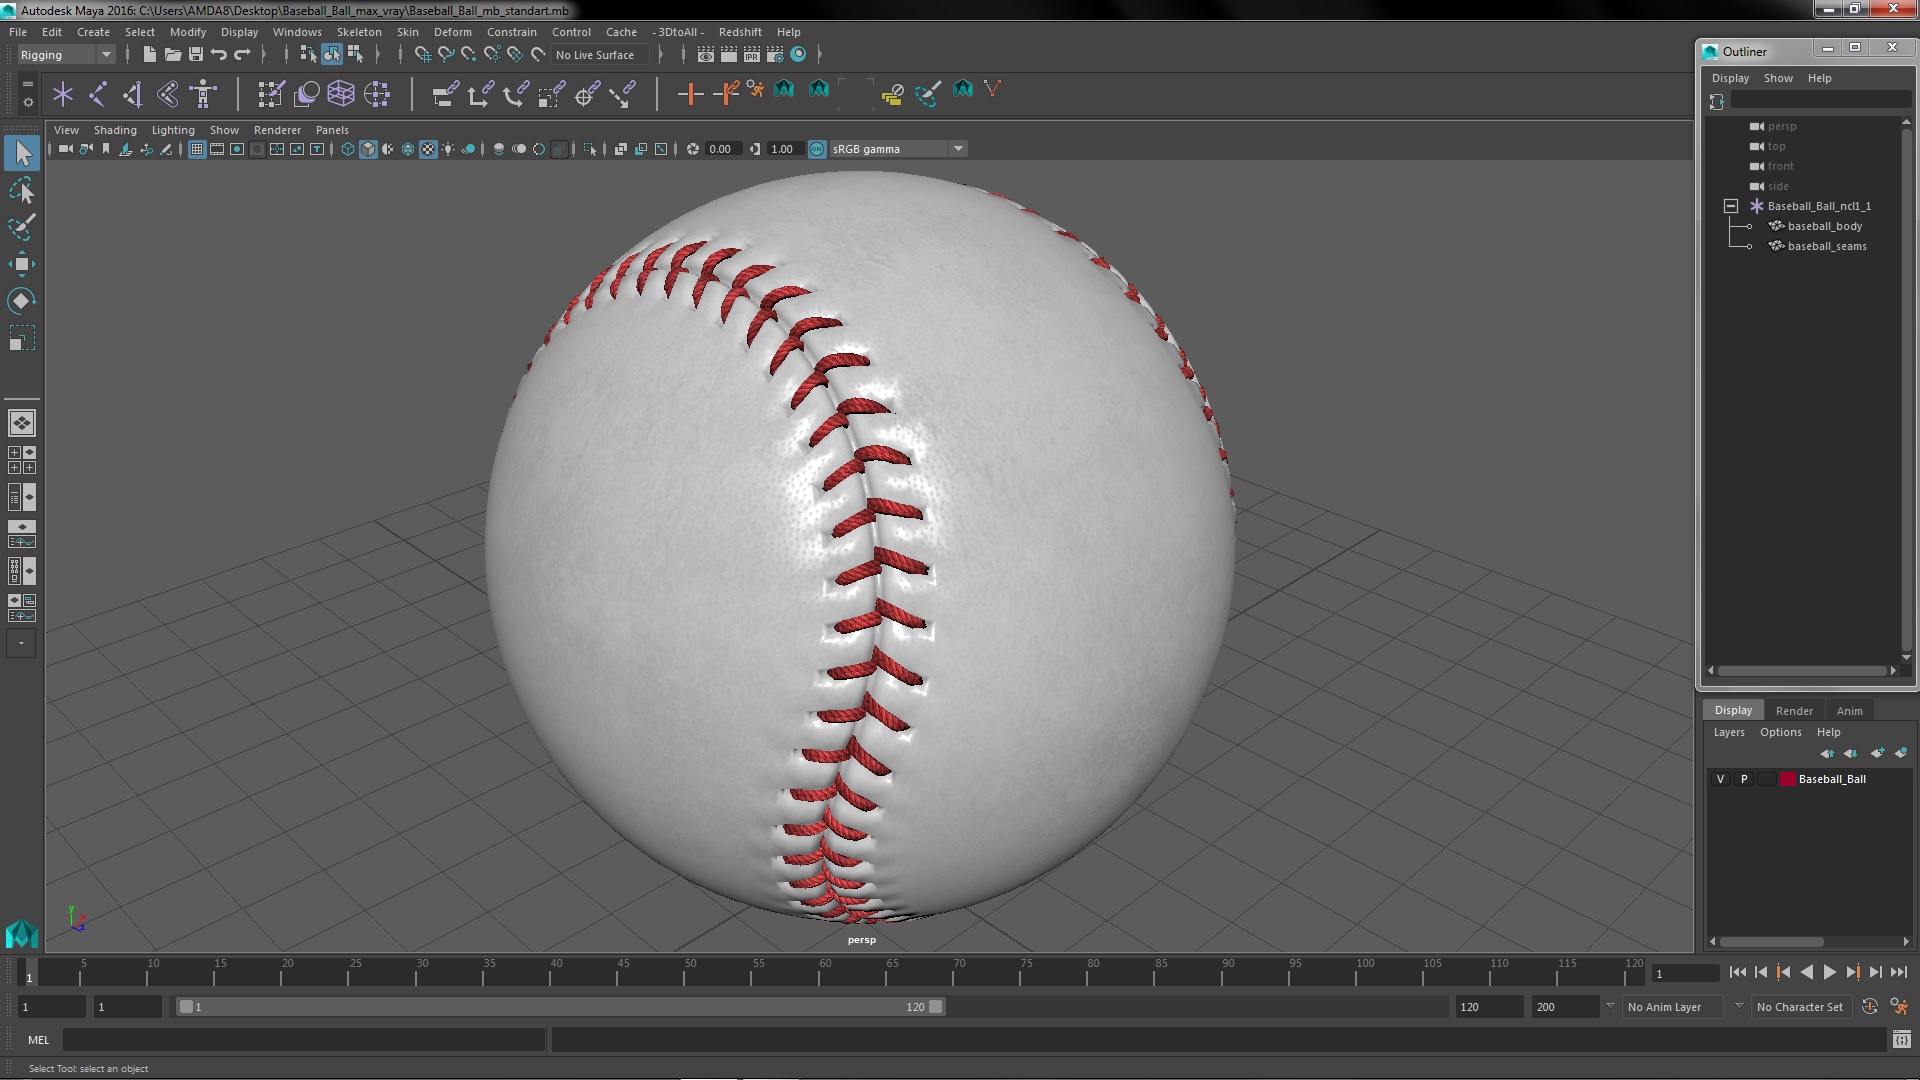This screenshot has height=1080, width=1920.
Task: Click the Snap to Grid icon
Action: pyautogui.click(x=422, y=54)
